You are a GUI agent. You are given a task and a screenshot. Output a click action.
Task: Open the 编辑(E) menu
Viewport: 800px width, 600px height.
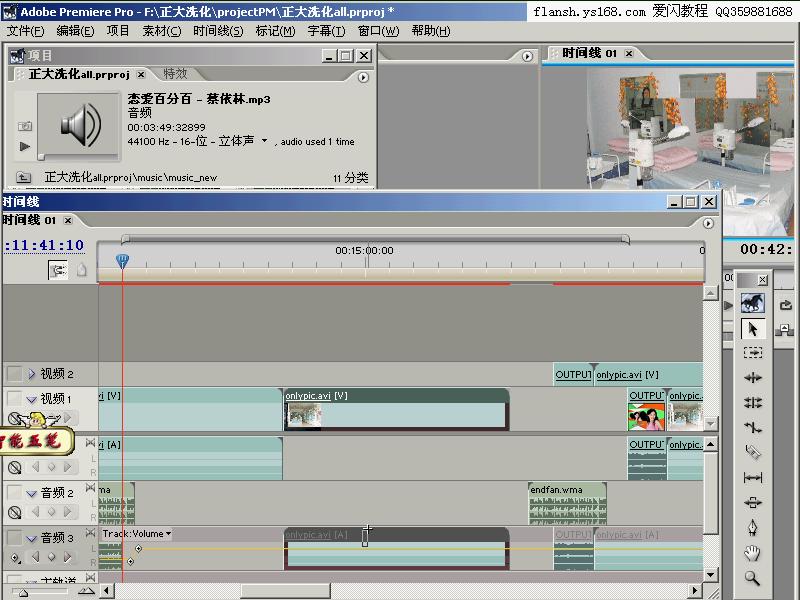click(x=75, y=31)
